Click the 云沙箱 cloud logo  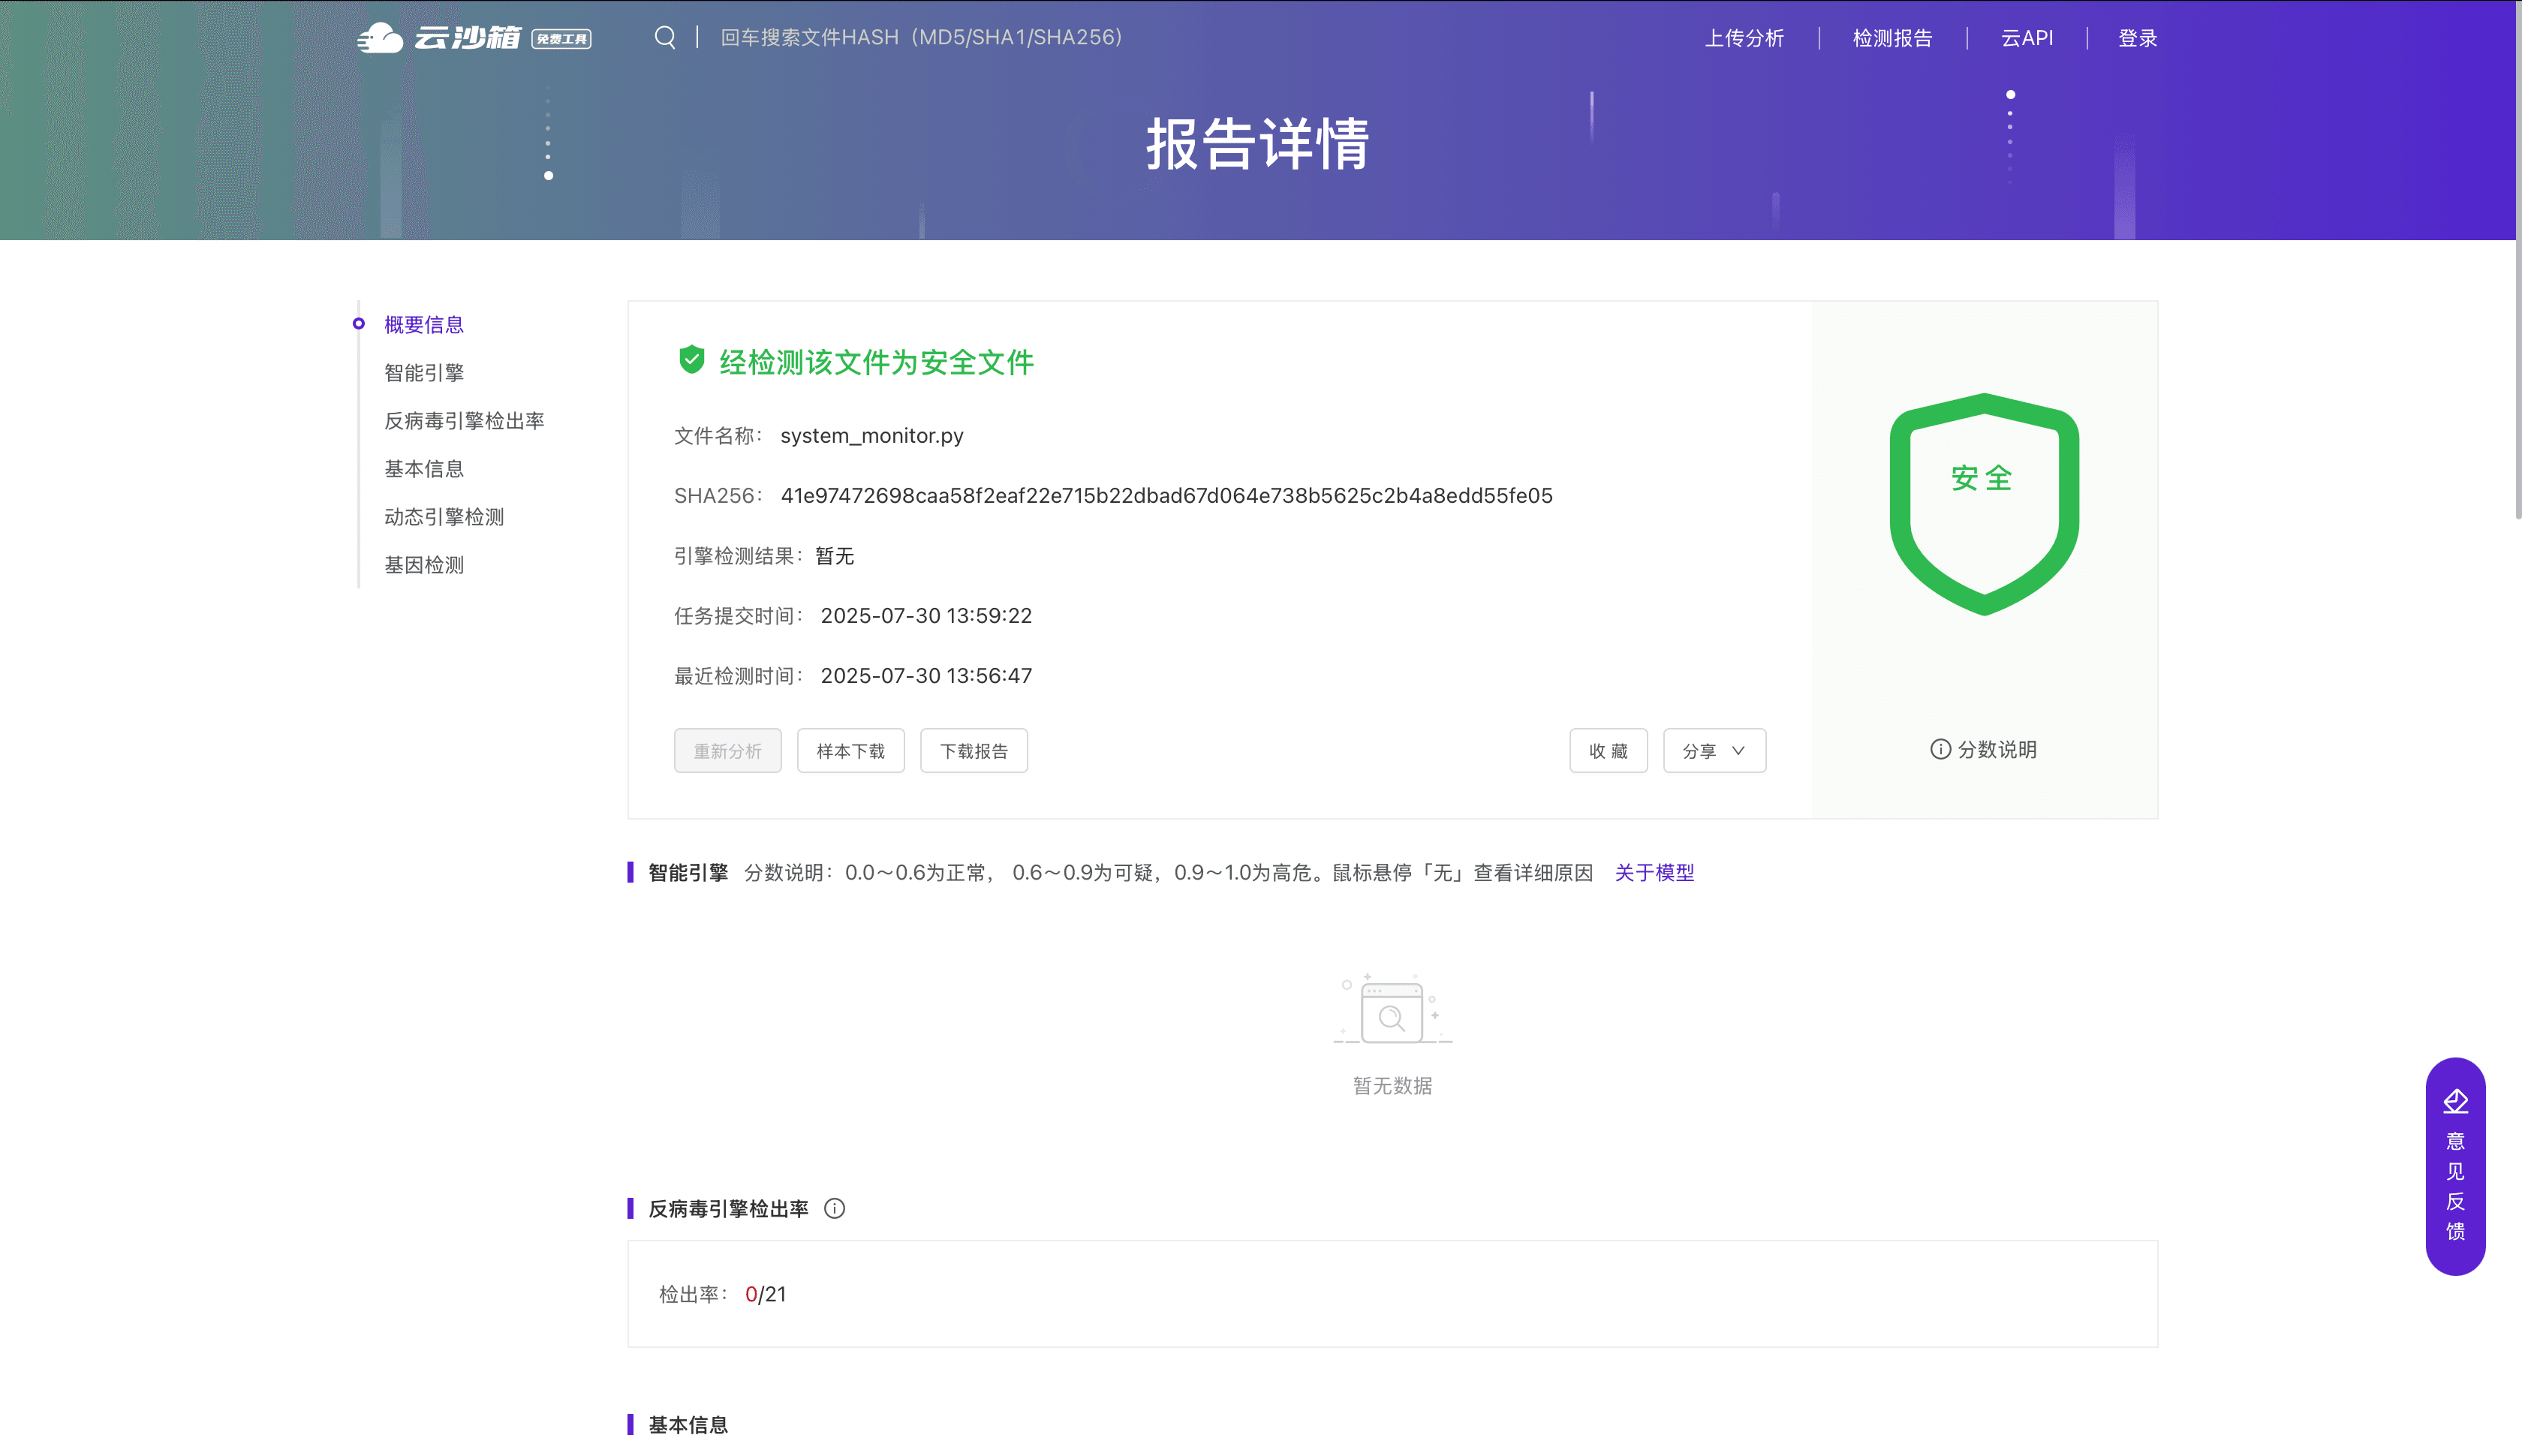pos(380,38)
